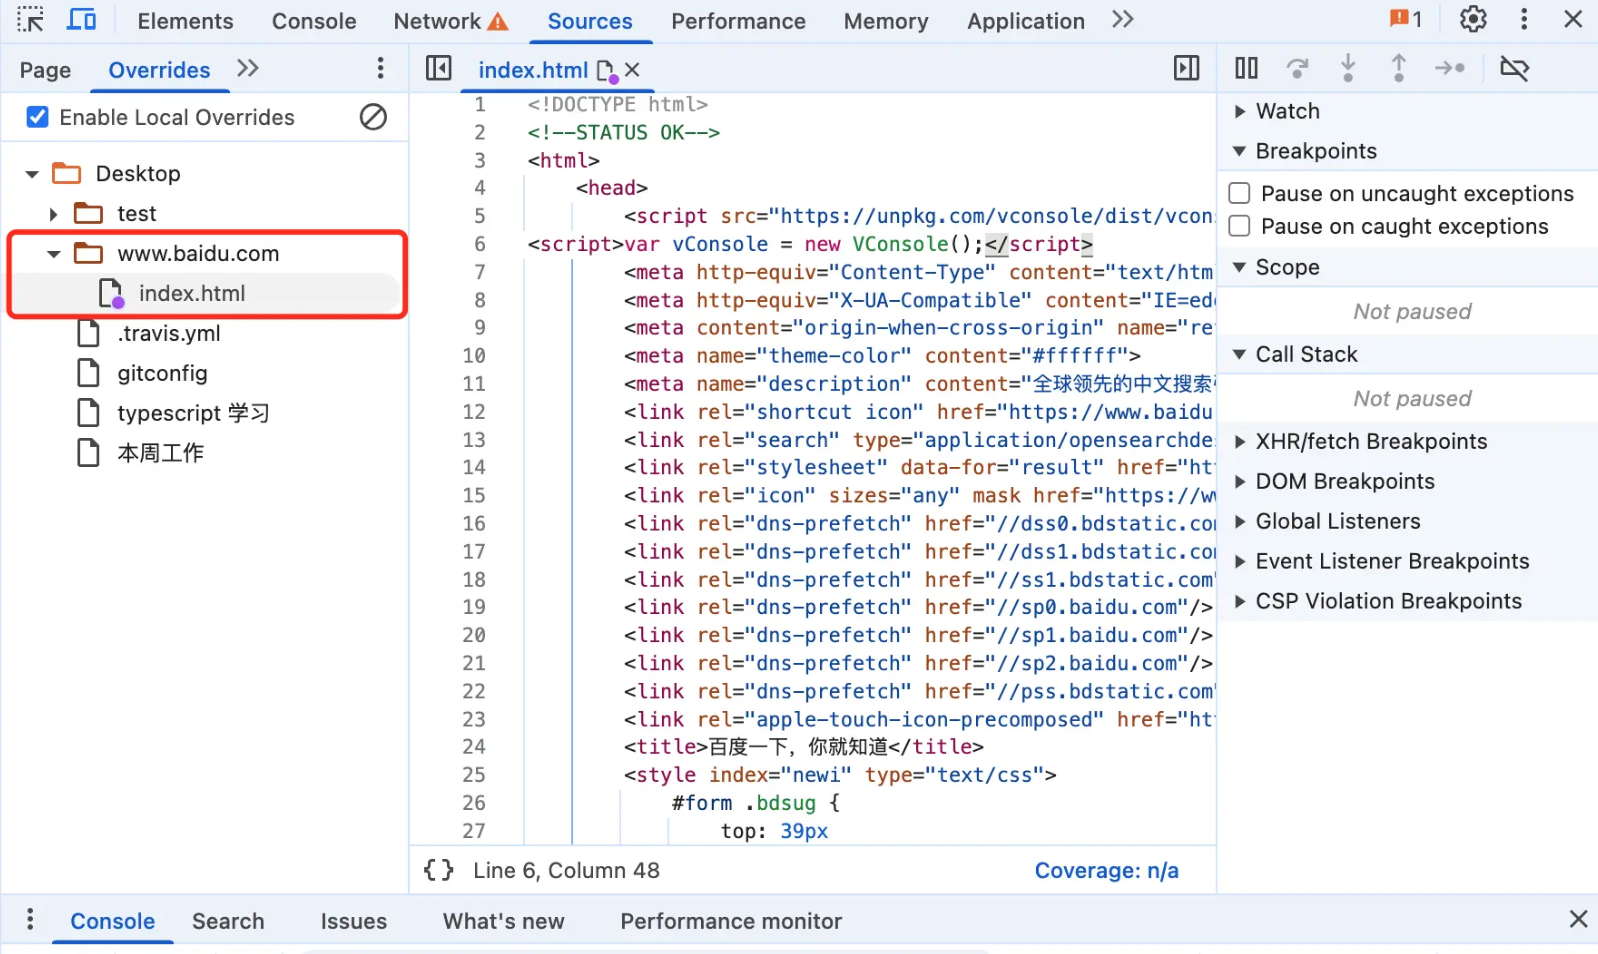
Task: Deactivate all breakpoints
Action: pos(1514,68)
